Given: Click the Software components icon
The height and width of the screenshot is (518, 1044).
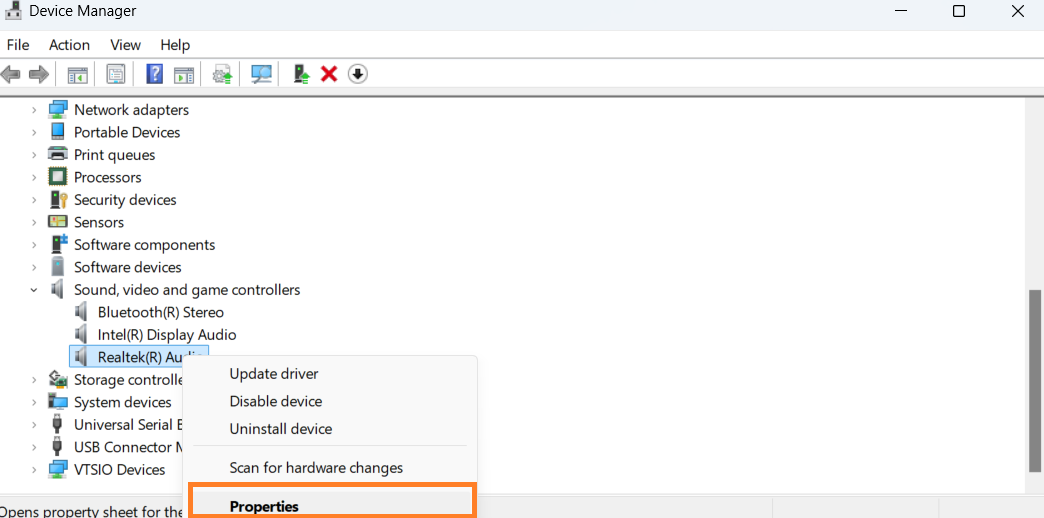Looking at the screenshot, I should [59, 244].
